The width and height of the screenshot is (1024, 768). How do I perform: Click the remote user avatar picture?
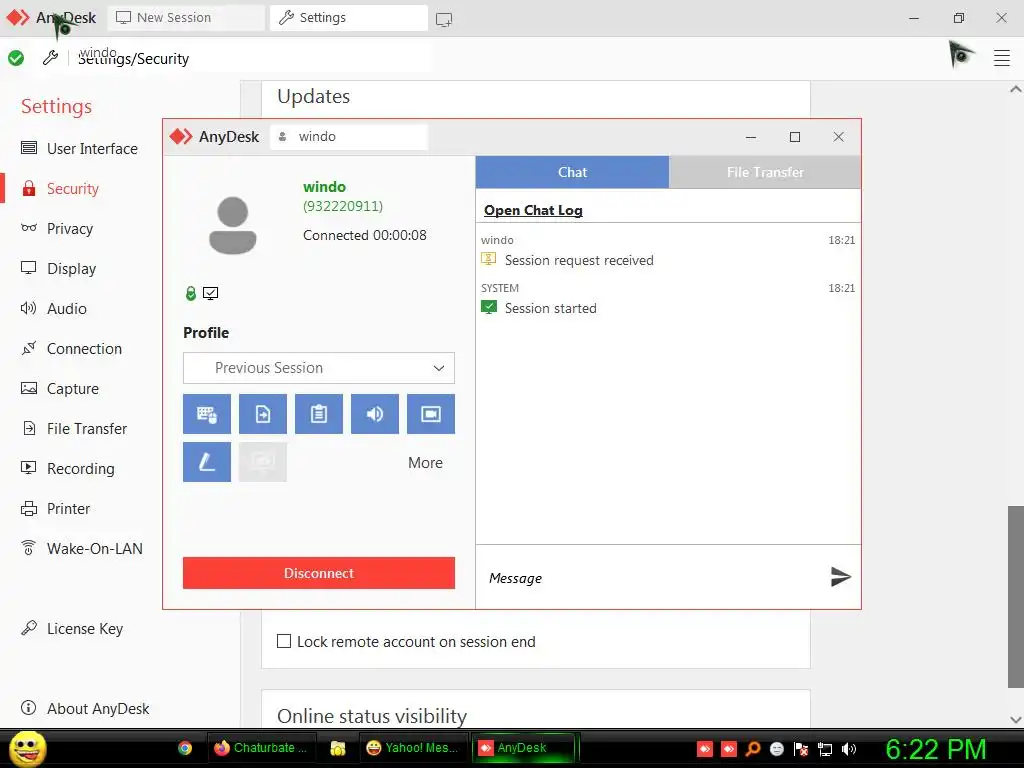(232, 225)
